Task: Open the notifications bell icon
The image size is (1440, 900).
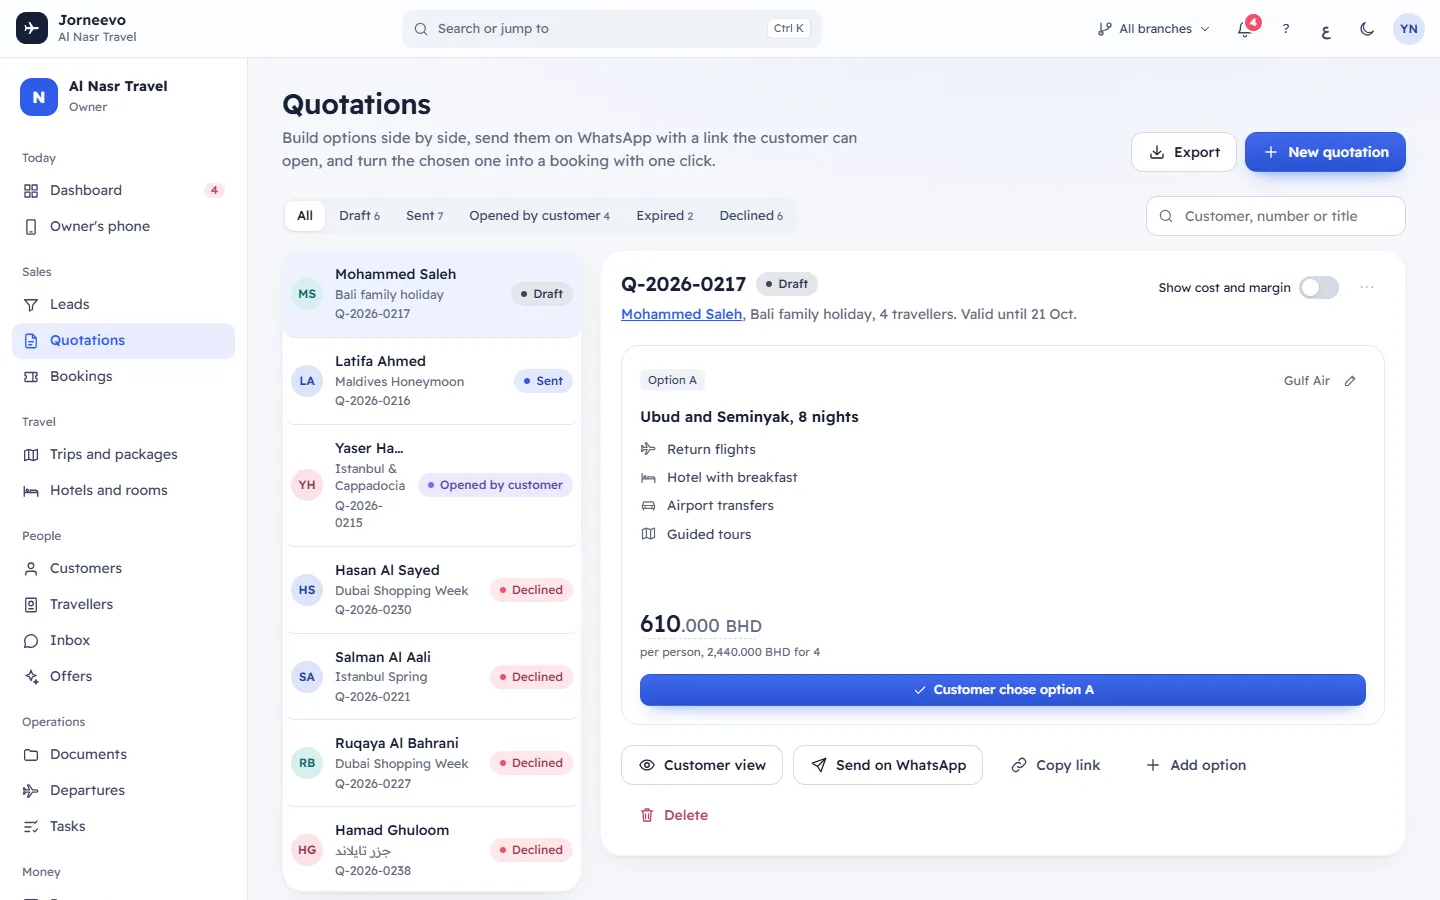Action: tap(1245, 29)
